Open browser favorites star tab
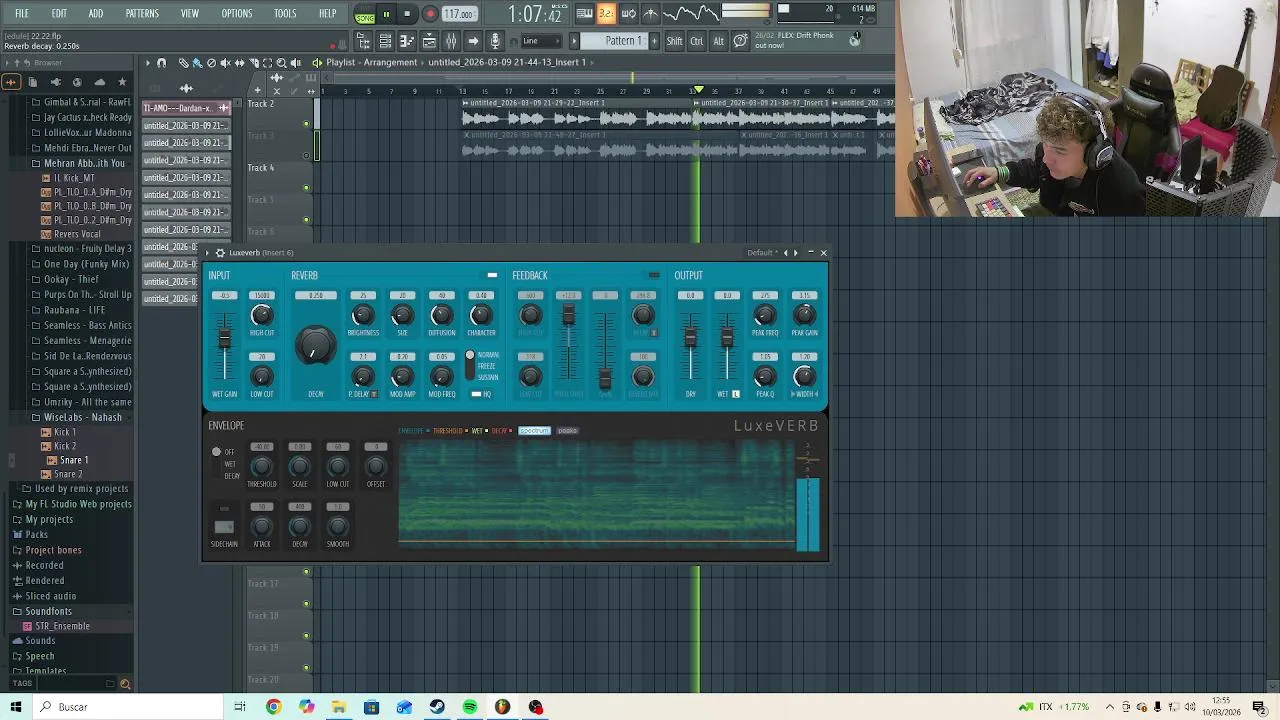 tap(122, 82)
